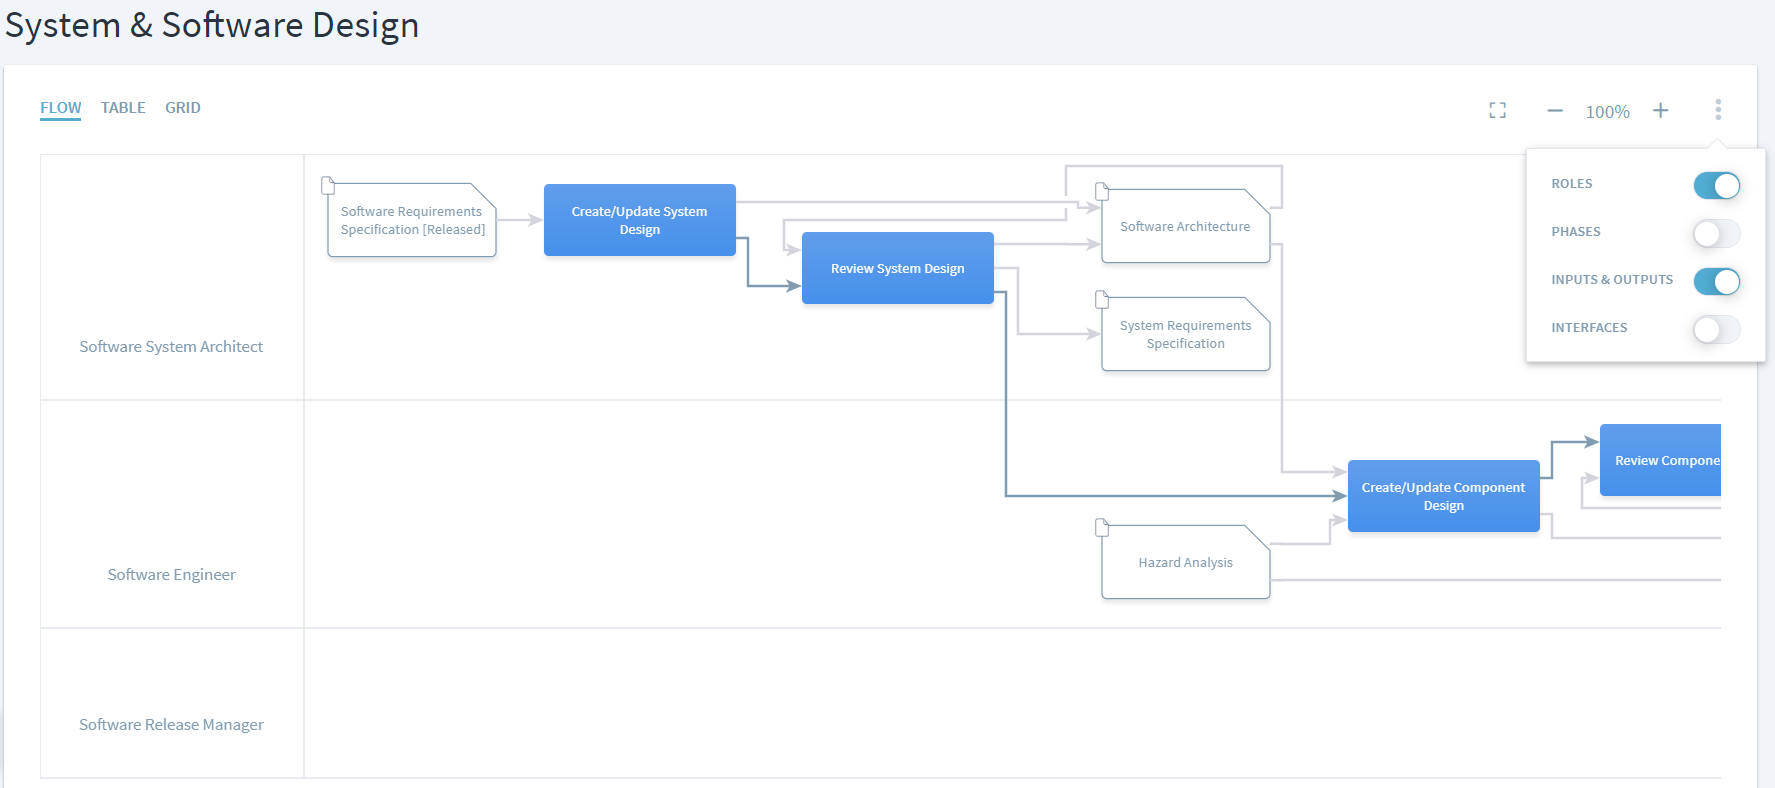Enable the Phases toggle

[1716, 233]
